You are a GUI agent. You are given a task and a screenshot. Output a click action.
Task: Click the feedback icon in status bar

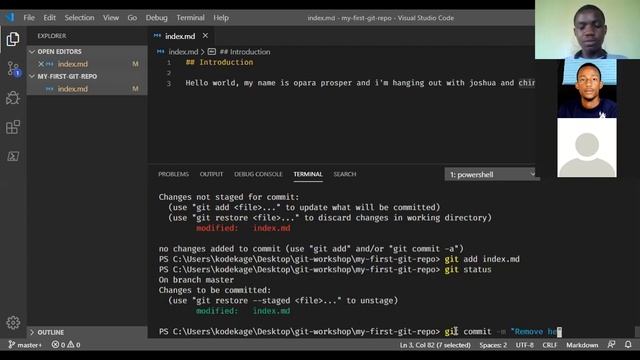click(611, 345)
